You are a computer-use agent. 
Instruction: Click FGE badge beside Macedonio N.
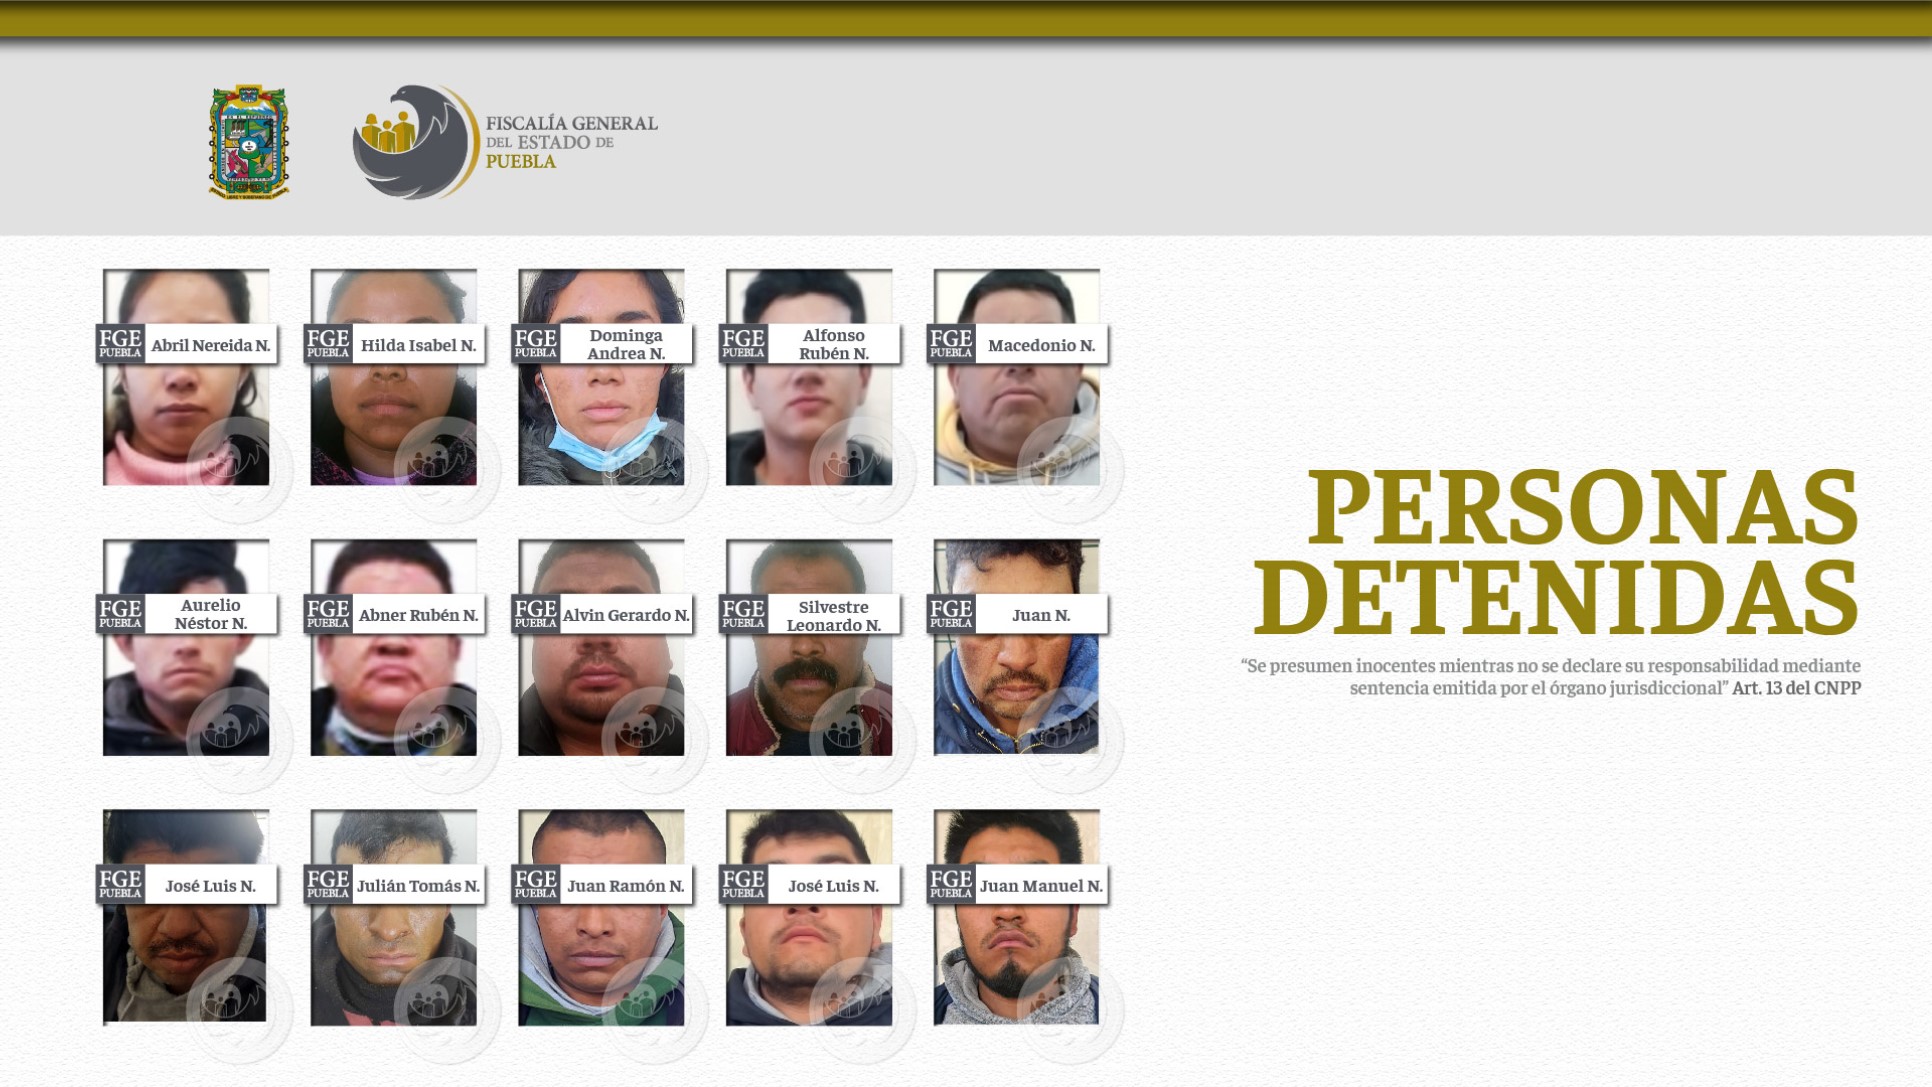[951, 344]
